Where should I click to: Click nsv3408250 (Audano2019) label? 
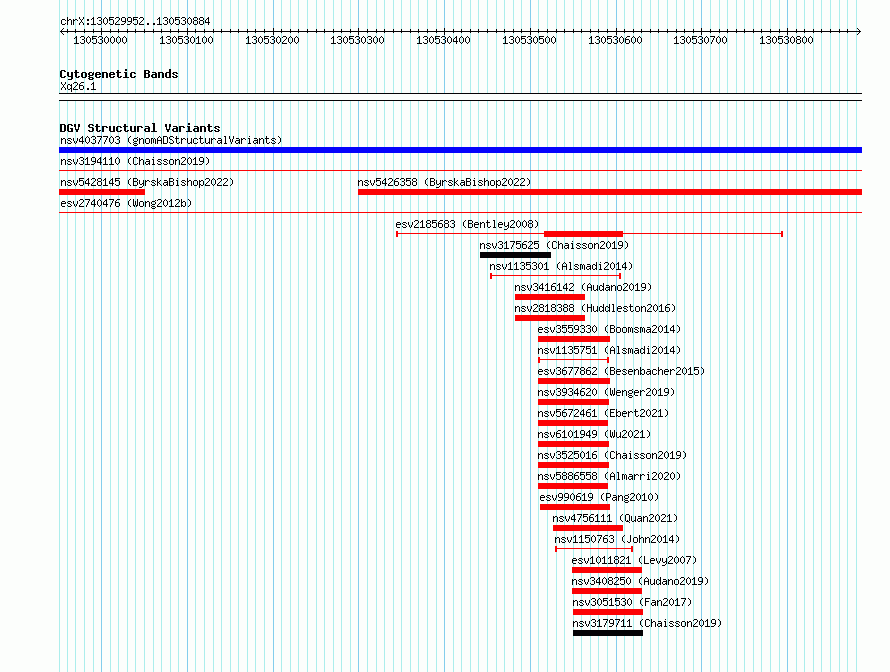640,581
